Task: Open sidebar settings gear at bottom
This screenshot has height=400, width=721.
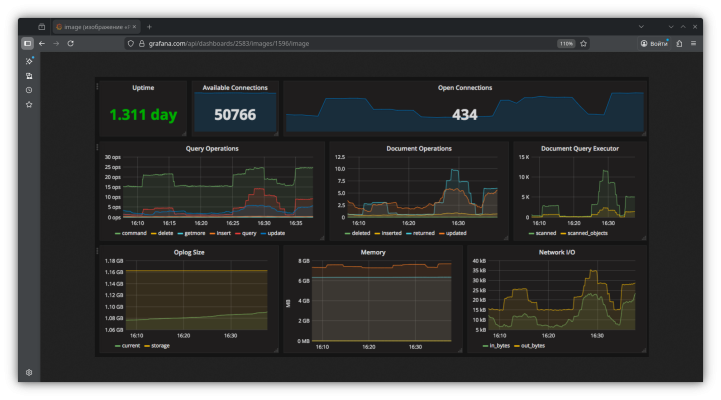Action: coord(29,372)
